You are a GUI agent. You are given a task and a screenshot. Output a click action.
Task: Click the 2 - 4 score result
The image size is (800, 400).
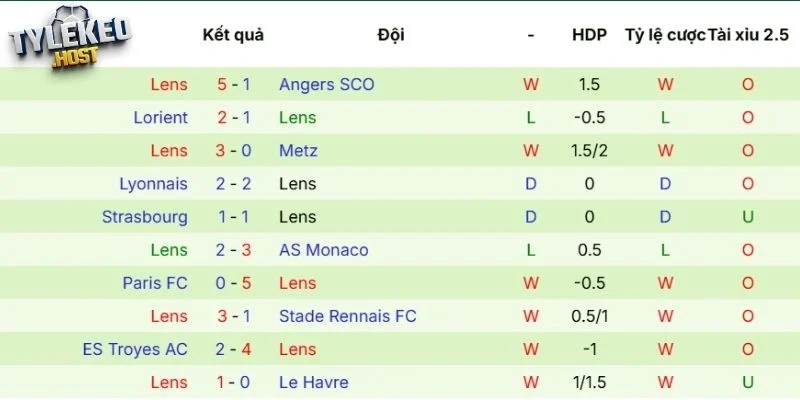coord(233,349)
